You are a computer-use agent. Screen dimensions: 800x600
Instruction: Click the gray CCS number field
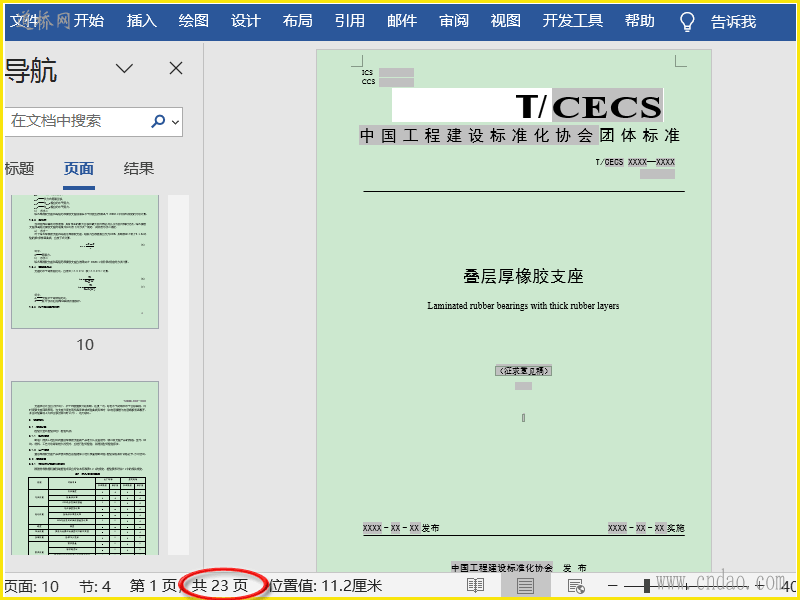coord(396,82)
